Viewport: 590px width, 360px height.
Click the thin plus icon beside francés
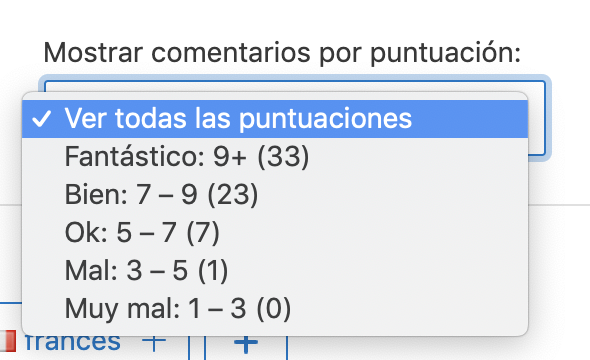coord(154,342)
